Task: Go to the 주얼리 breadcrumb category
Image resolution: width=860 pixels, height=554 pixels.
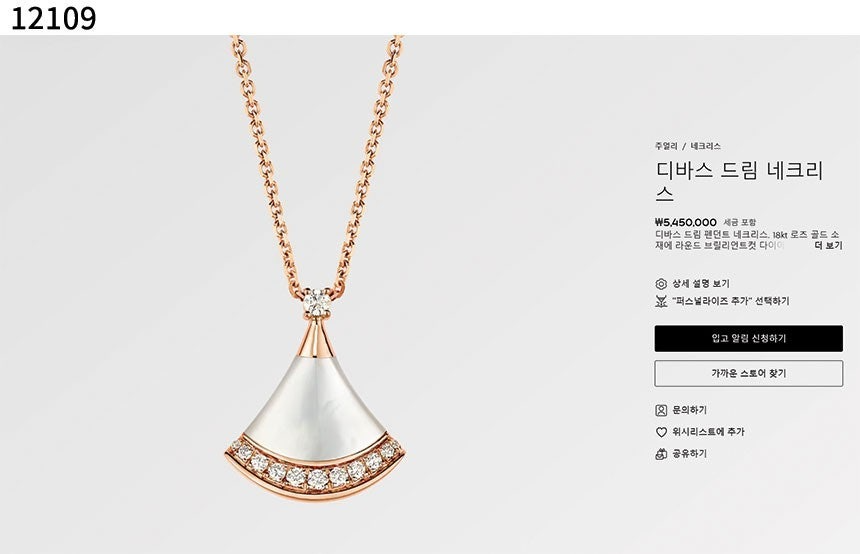Action: click(666, 146)
